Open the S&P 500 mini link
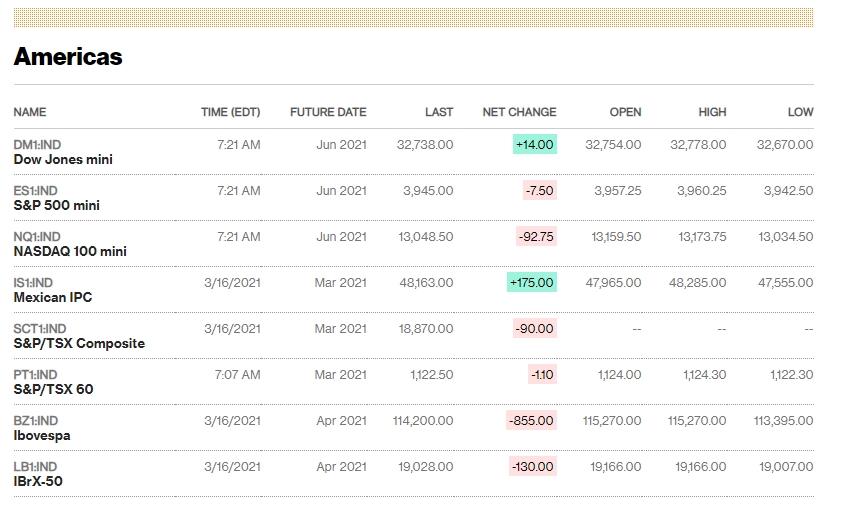847x529 pixels. coord(57,206)
